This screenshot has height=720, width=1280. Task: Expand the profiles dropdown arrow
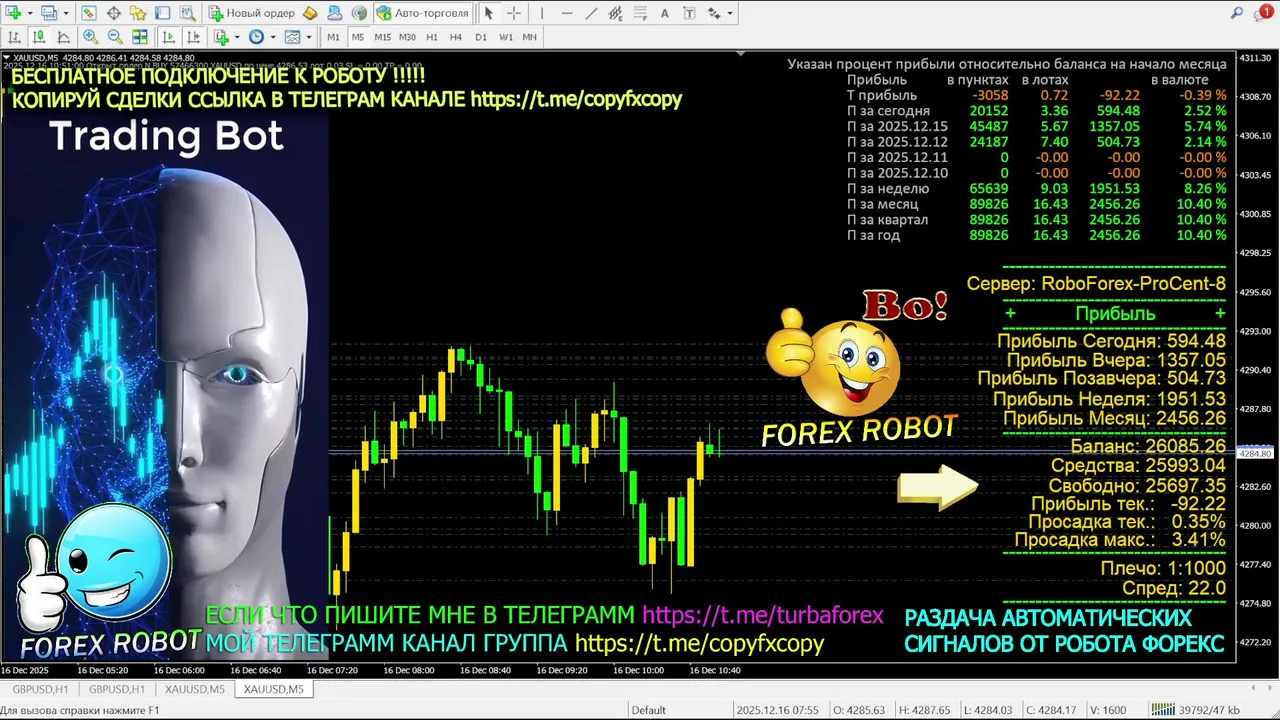pos(66,13)
